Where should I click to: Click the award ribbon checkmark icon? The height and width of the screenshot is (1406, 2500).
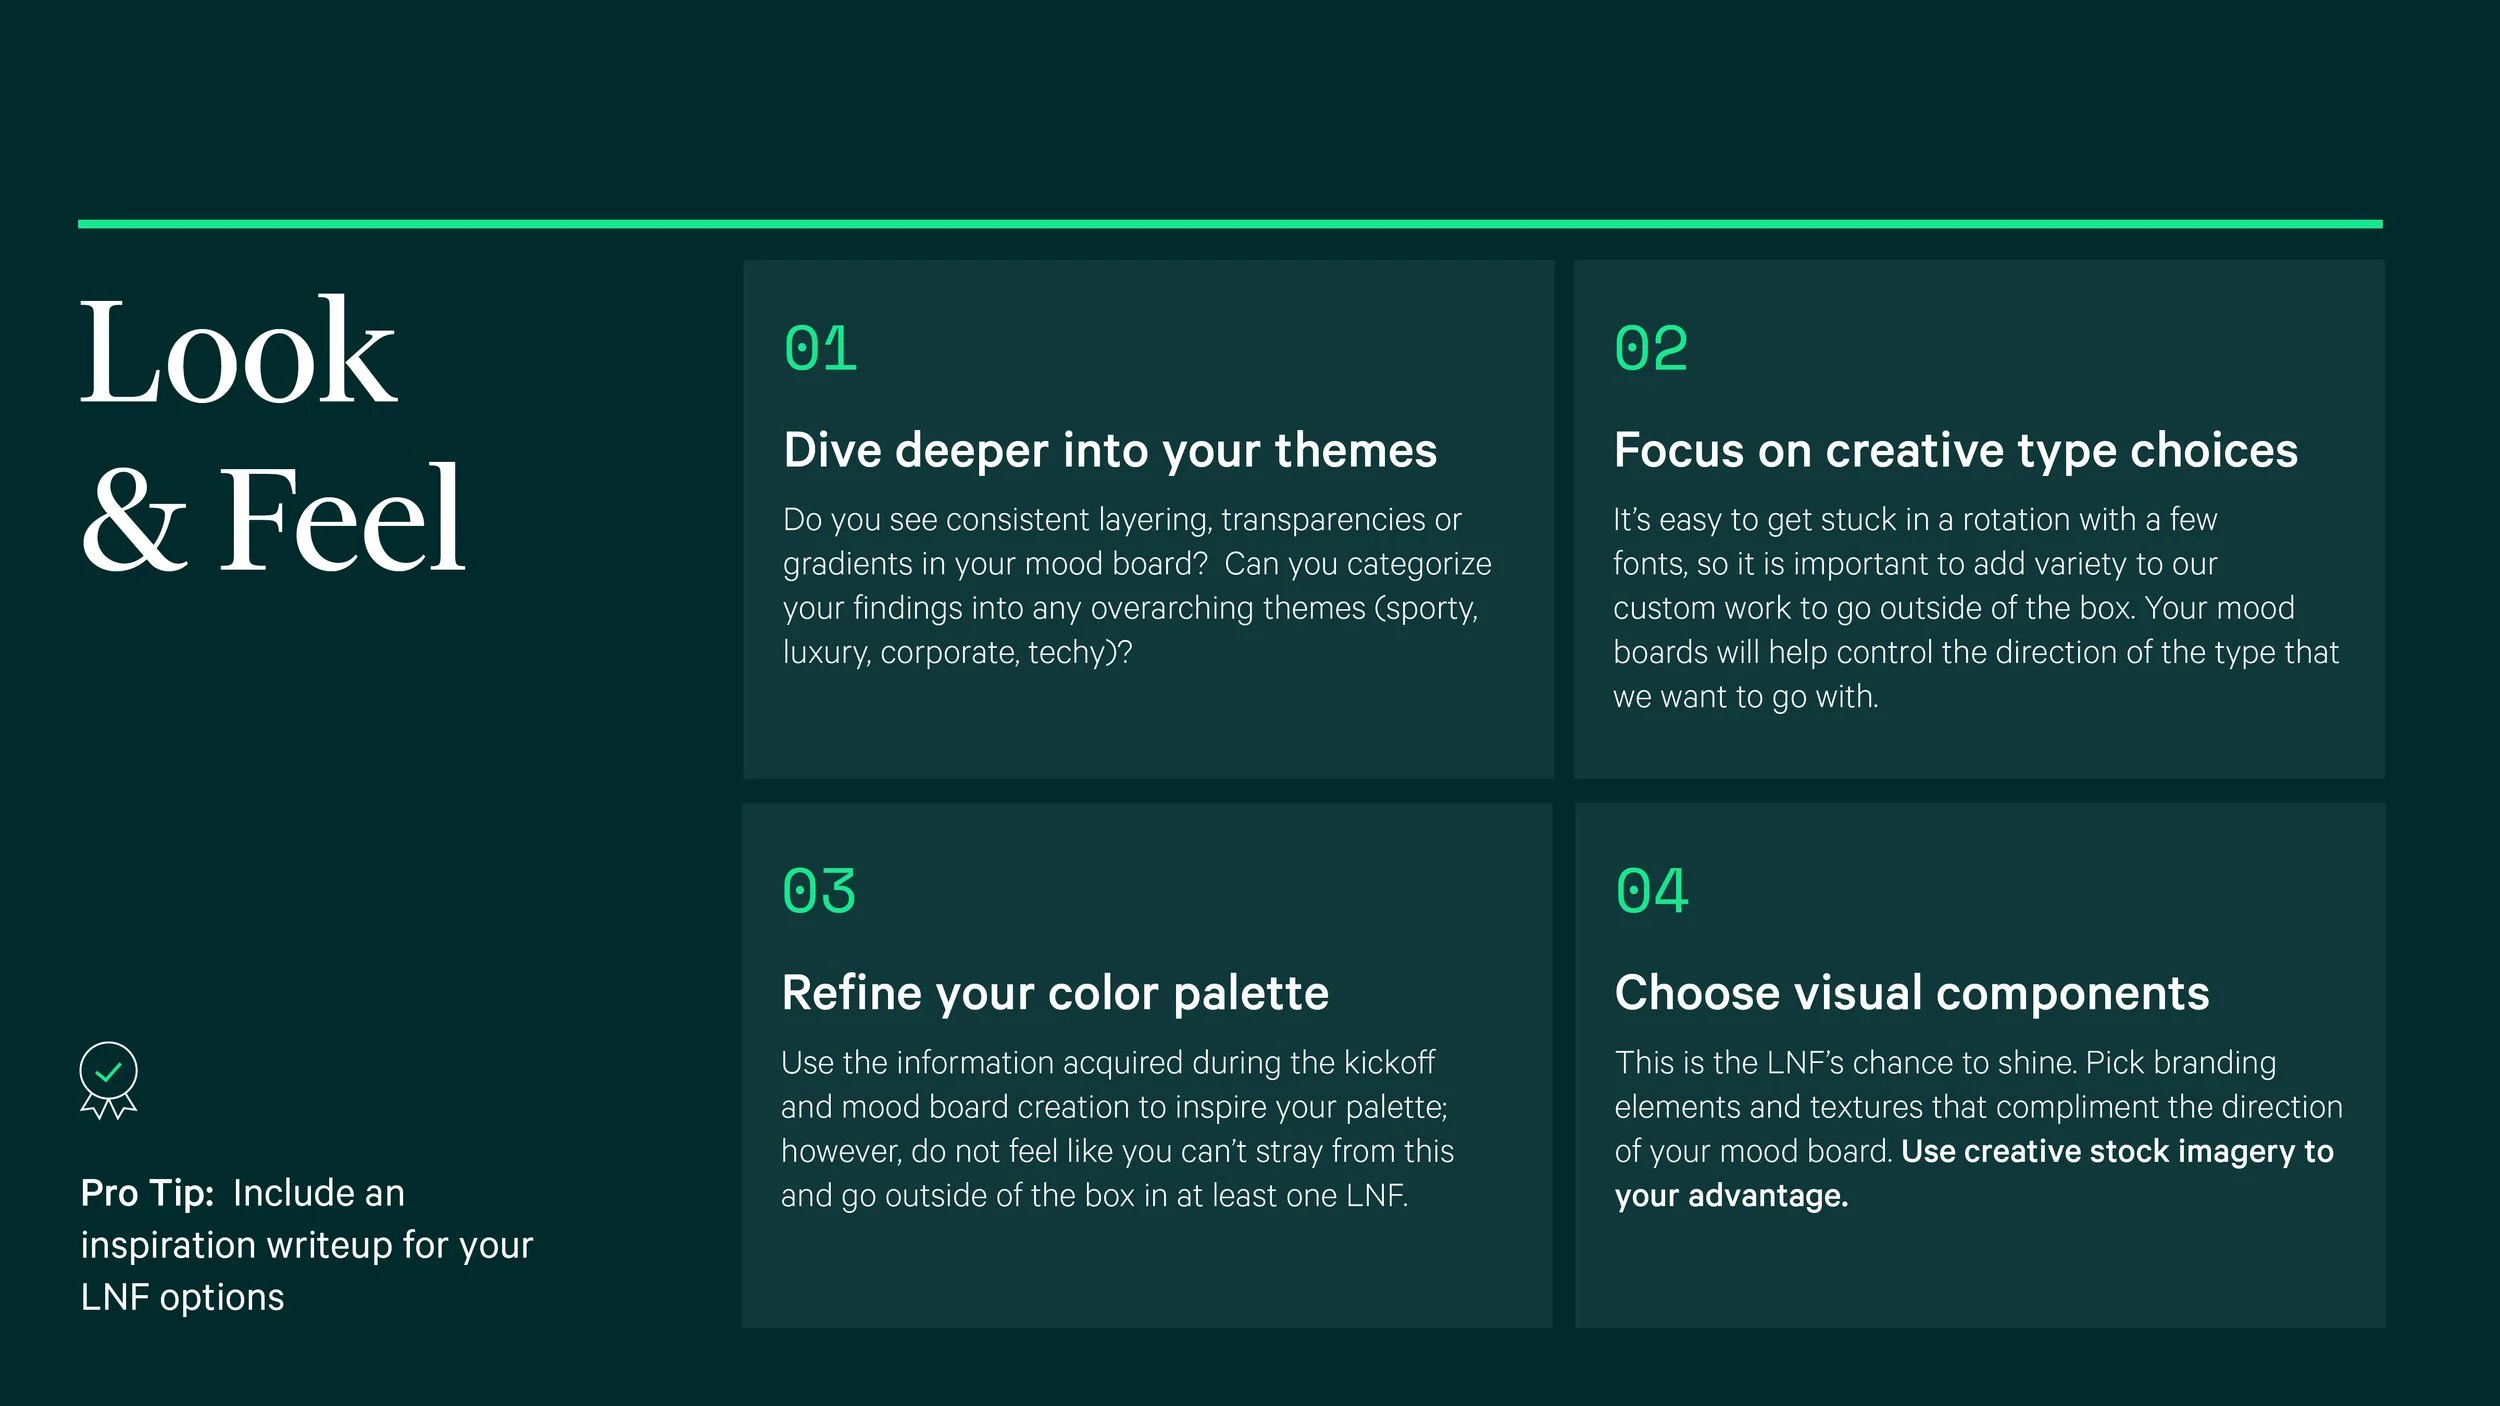(108, 1080)
